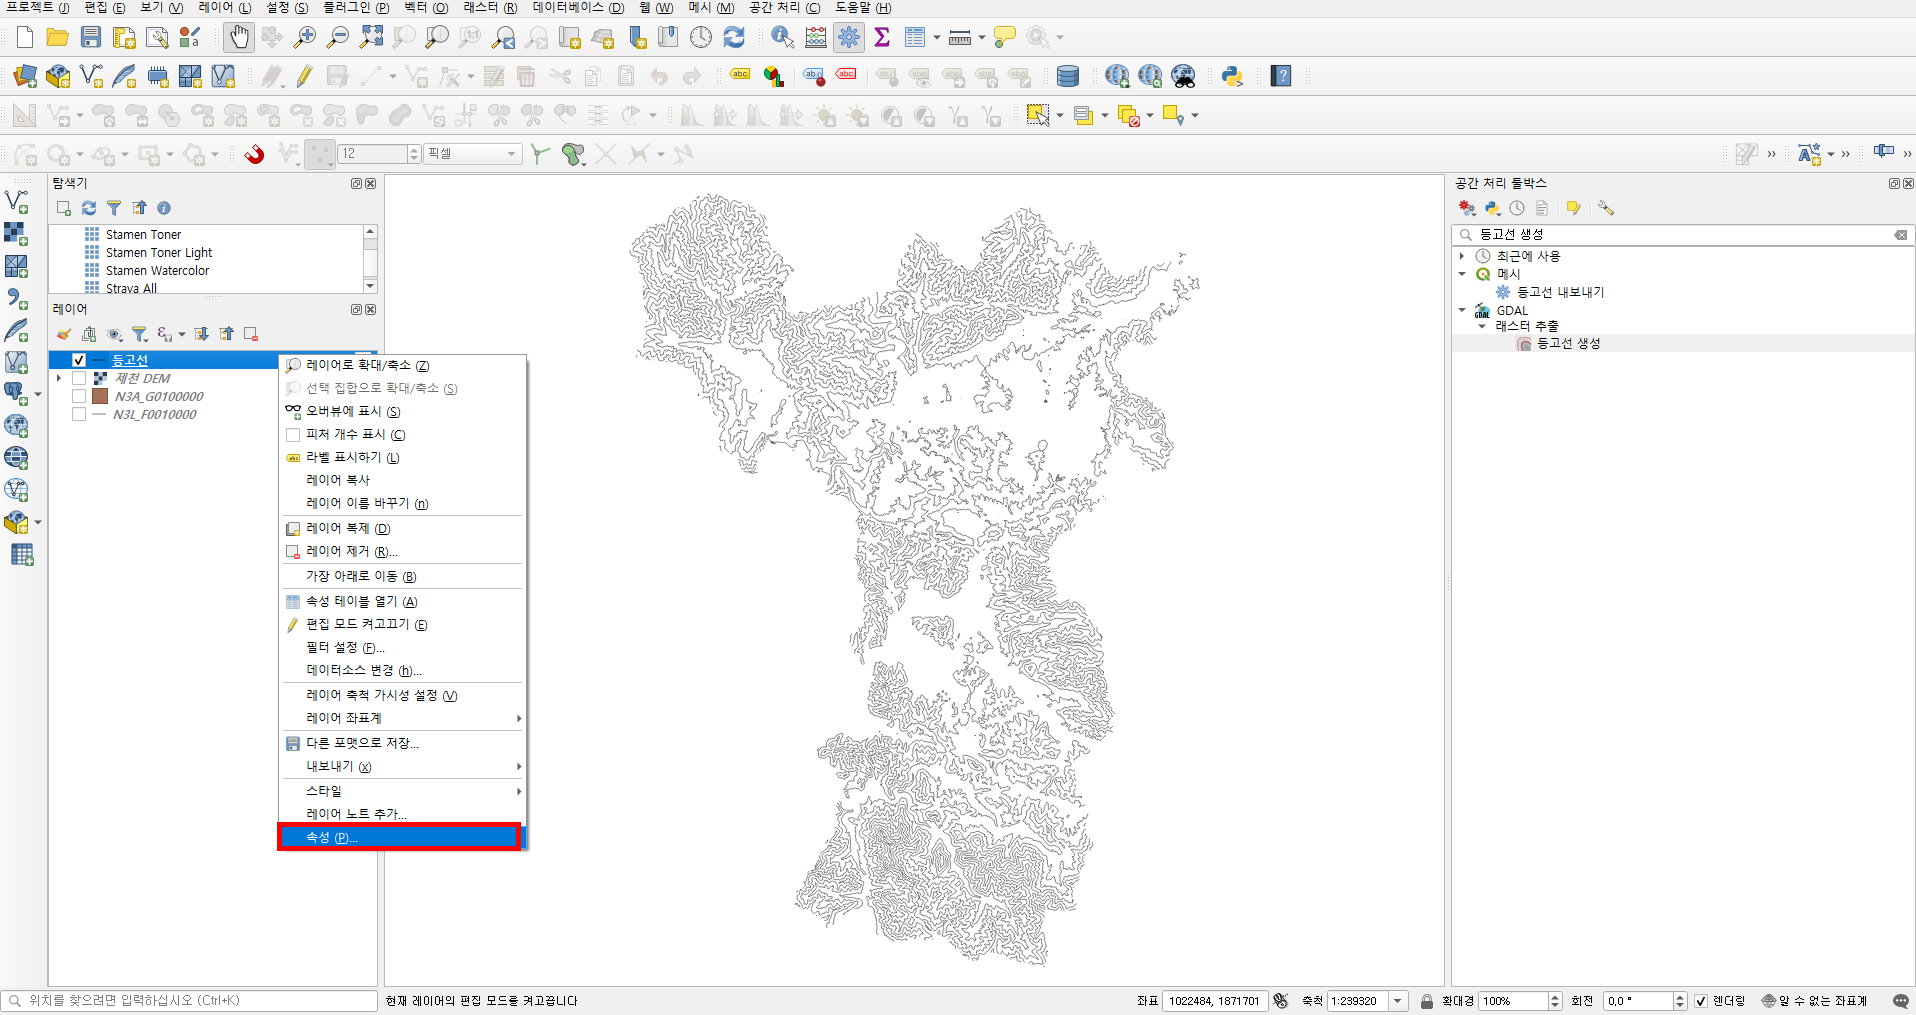This screenshot has height=1015, width=1916.
Task: Expand the 제천 DEM layer tree arrow
Action: (59, 378)
